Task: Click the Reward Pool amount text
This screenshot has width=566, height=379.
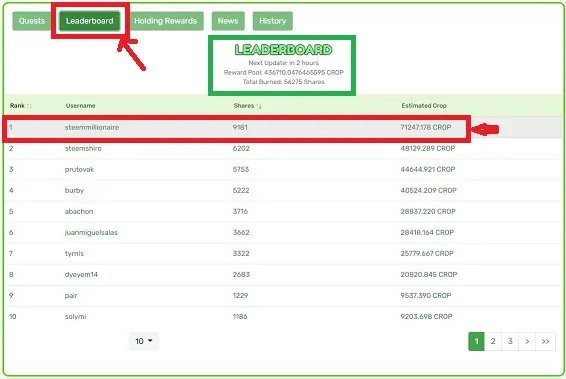Action: [x=283, y=73]
